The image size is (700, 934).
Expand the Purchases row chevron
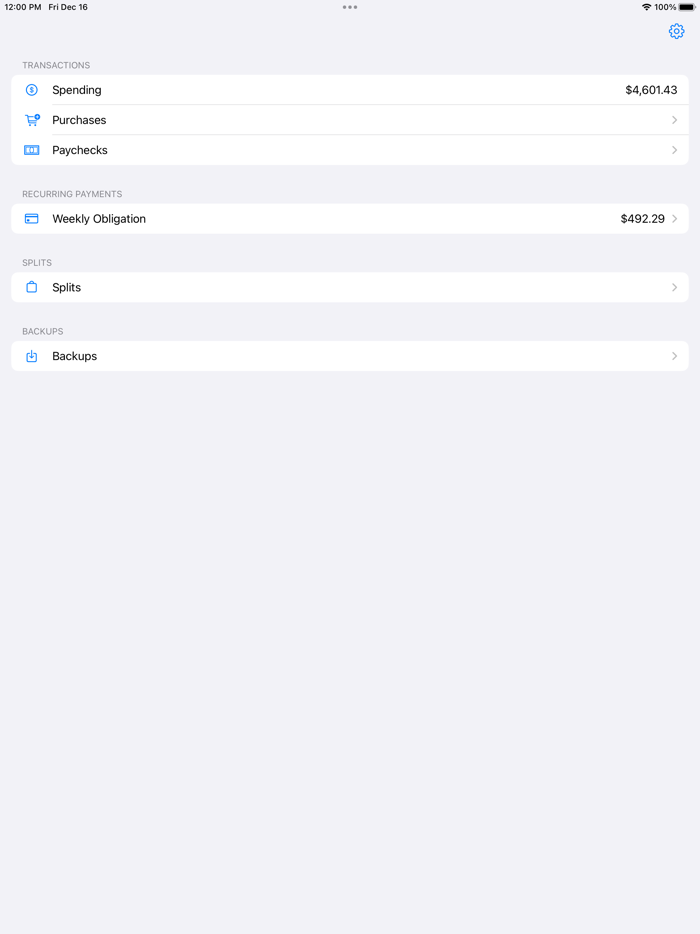point(676,120)
